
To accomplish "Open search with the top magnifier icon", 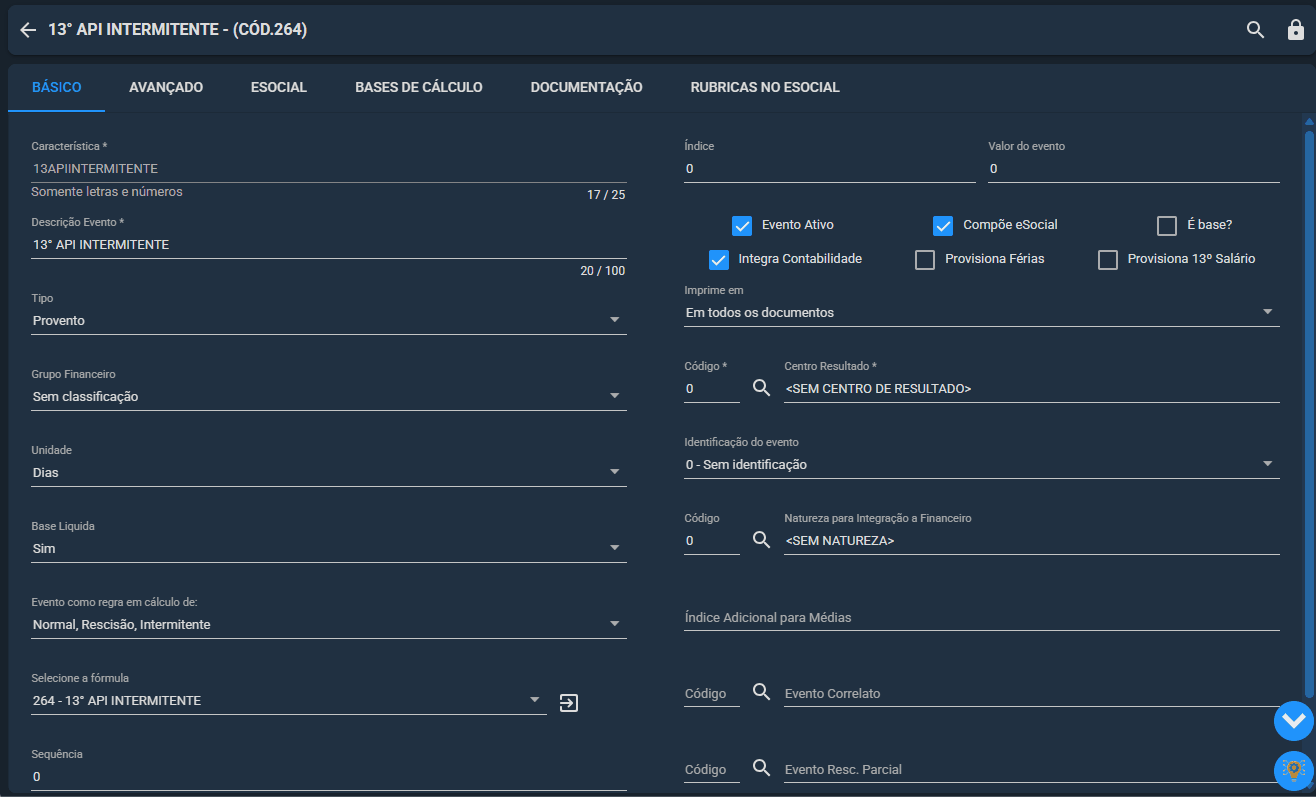I will point(1256,30).
